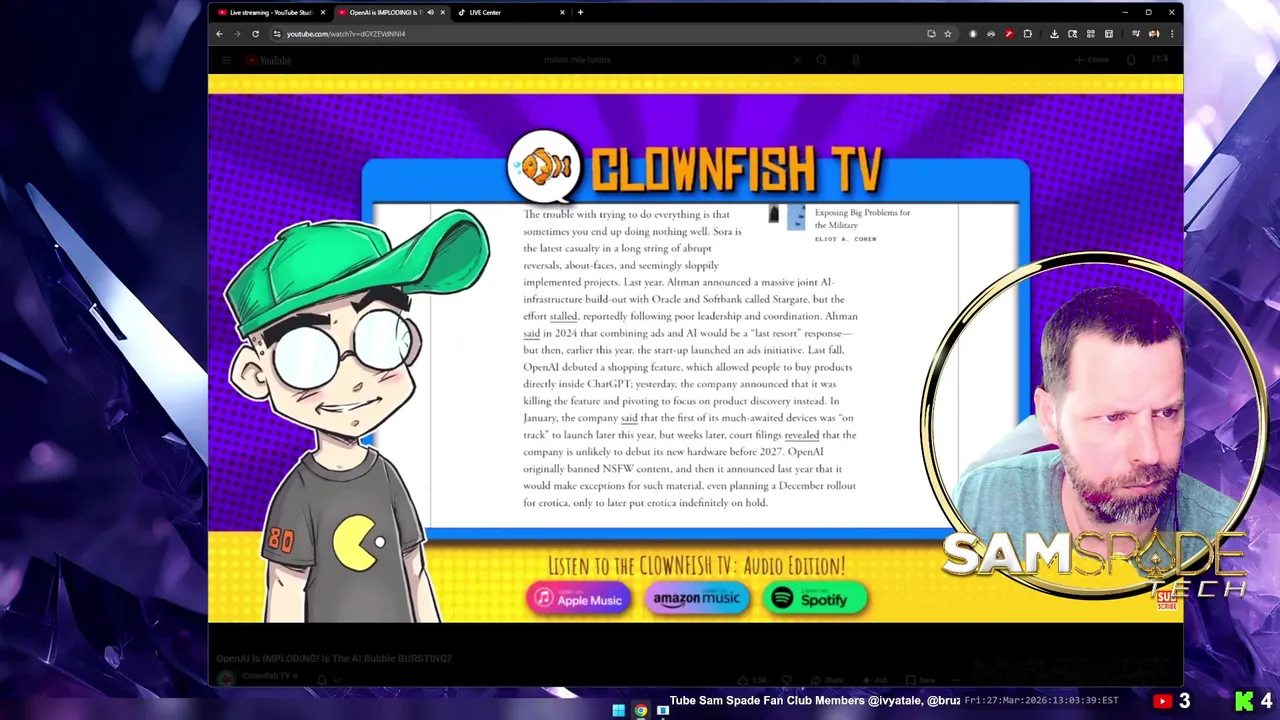
Task: Open Google Chrome from the taskbar
Action: click(x=640, y=711)
